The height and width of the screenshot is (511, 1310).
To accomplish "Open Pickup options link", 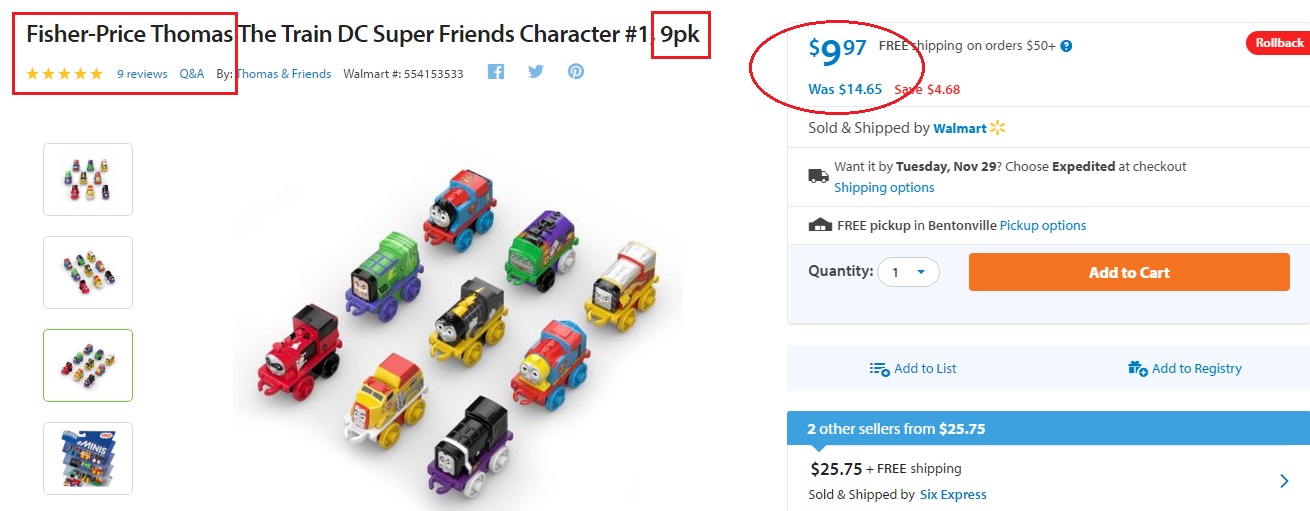I will coord(1043,226).
